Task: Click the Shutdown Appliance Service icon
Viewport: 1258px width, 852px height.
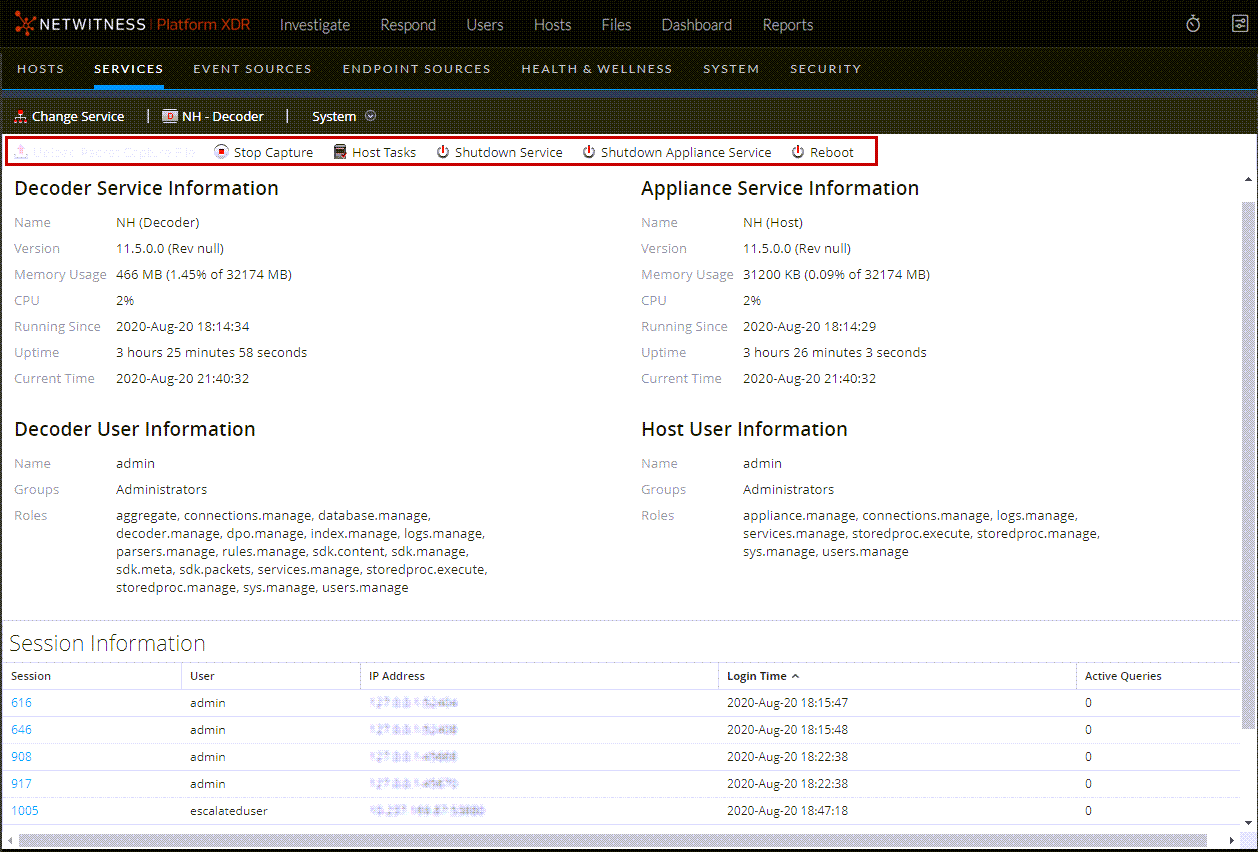Action: pos(588,151)
